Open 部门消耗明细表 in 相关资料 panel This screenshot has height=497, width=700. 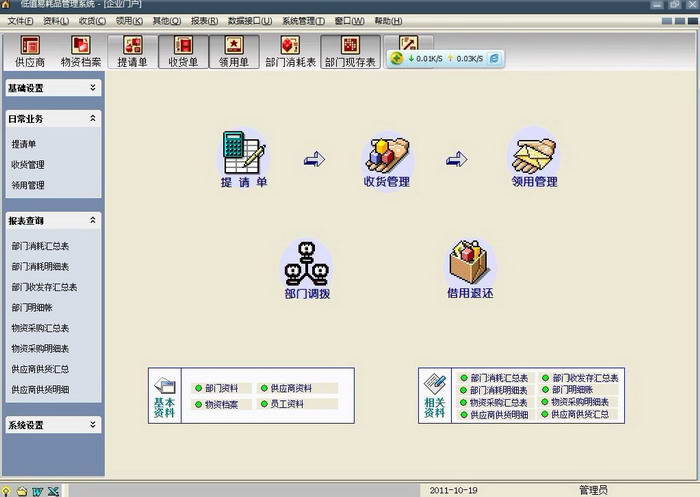(x=499, y=390)
